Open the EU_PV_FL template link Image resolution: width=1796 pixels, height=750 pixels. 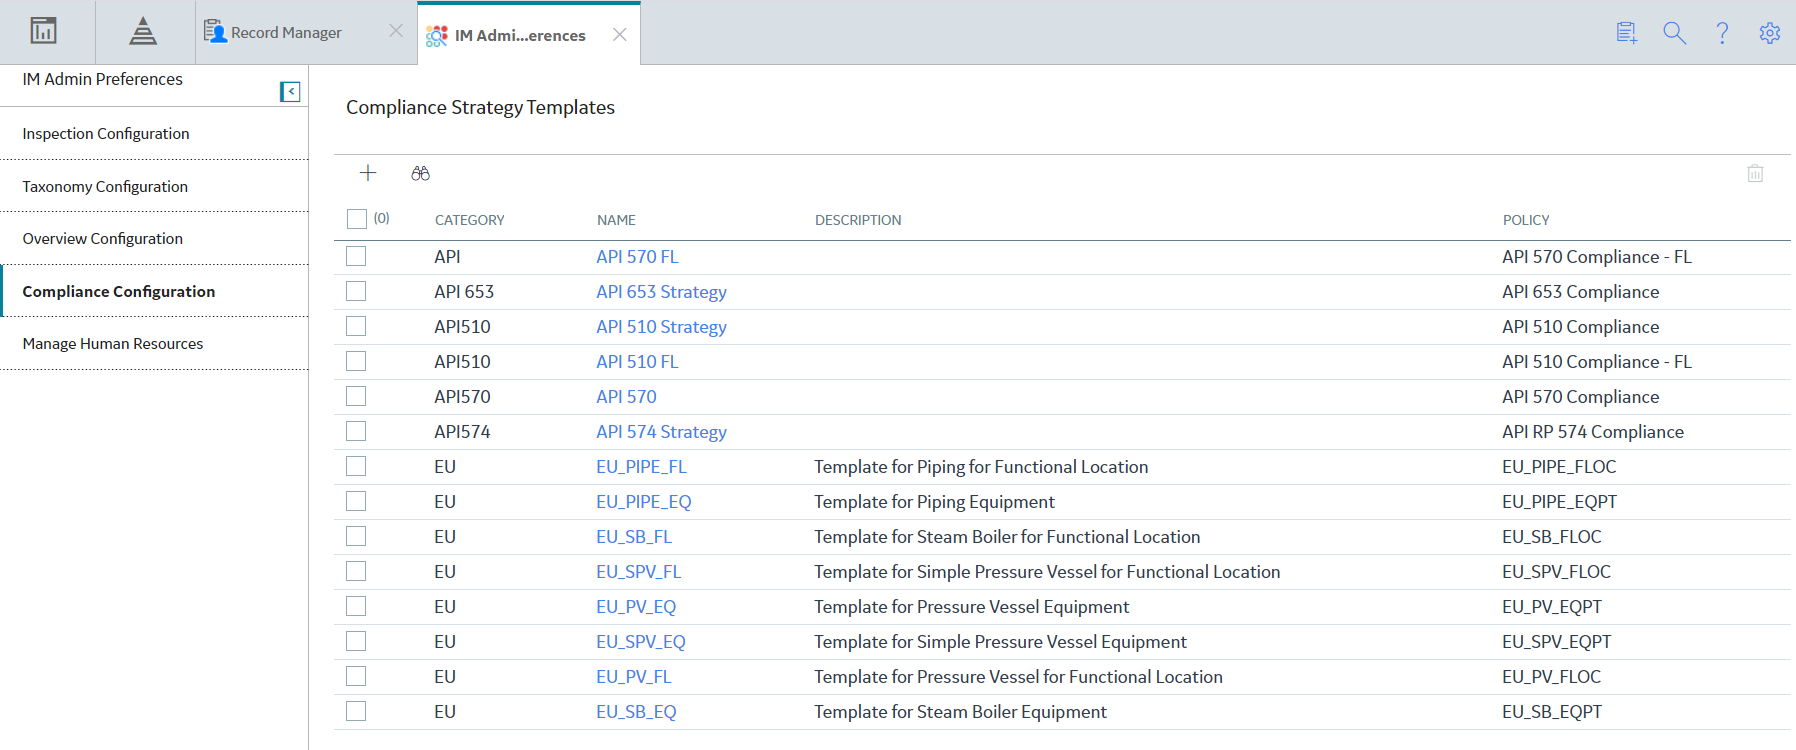[x=634, y=677]
